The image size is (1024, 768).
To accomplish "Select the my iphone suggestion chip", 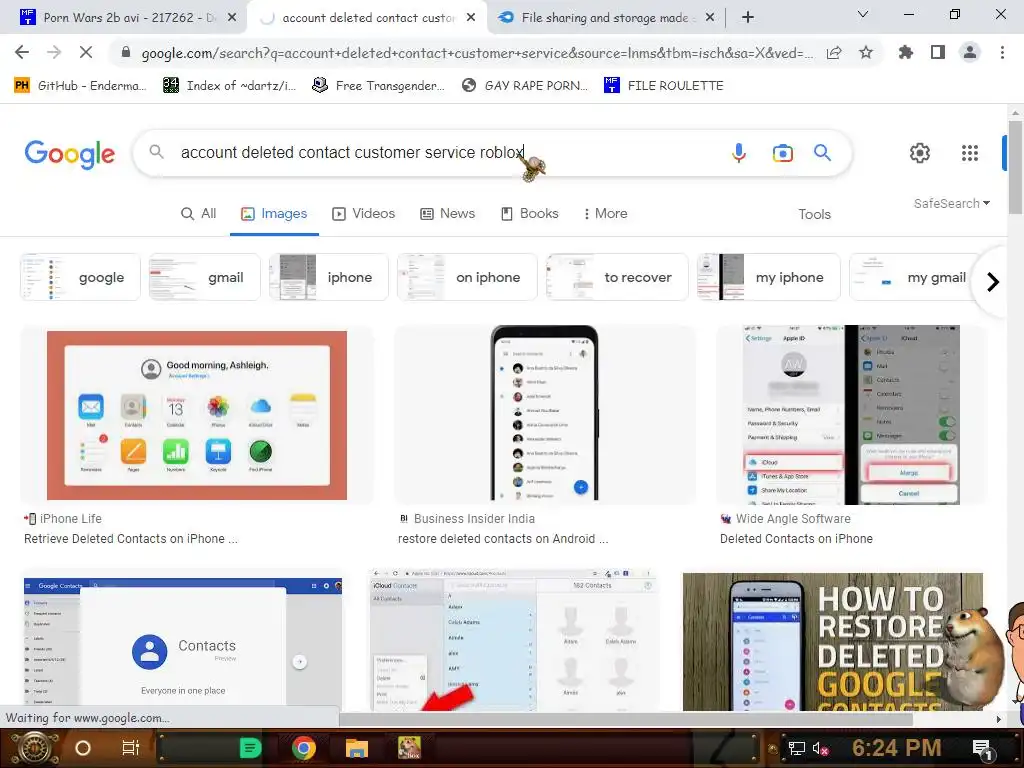I will (769, 277).
